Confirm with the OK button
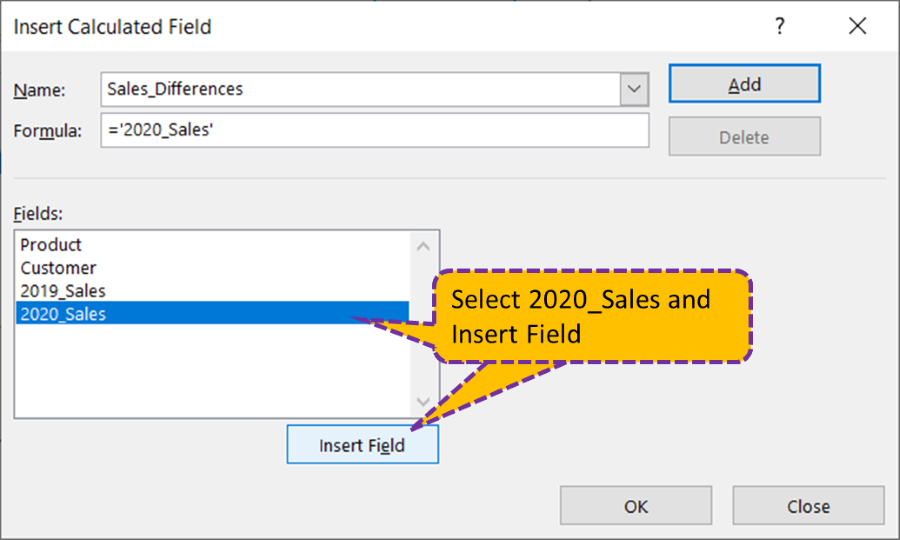Viewport: 900px width, 540px height. click(636, 506)
